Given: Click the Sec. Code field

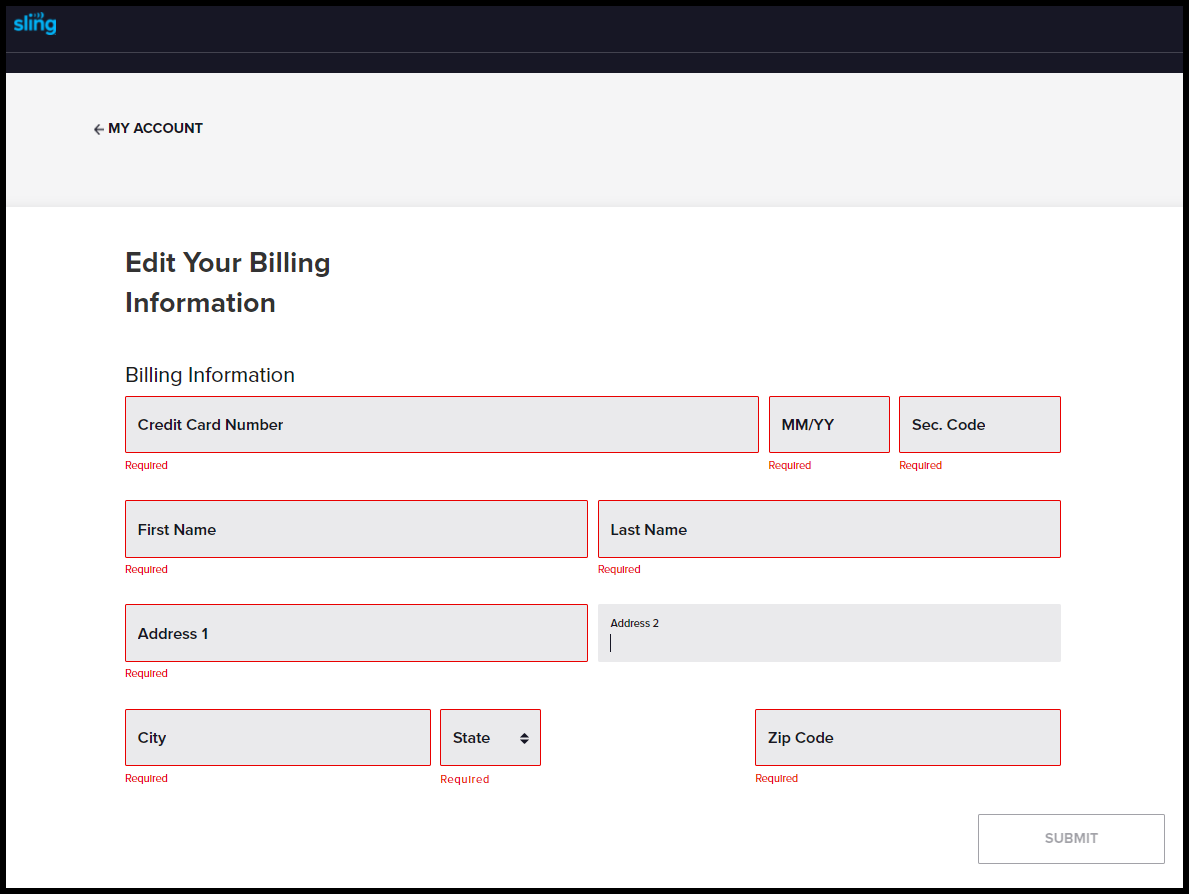Looking at the screenshot, I should [978, 424].
